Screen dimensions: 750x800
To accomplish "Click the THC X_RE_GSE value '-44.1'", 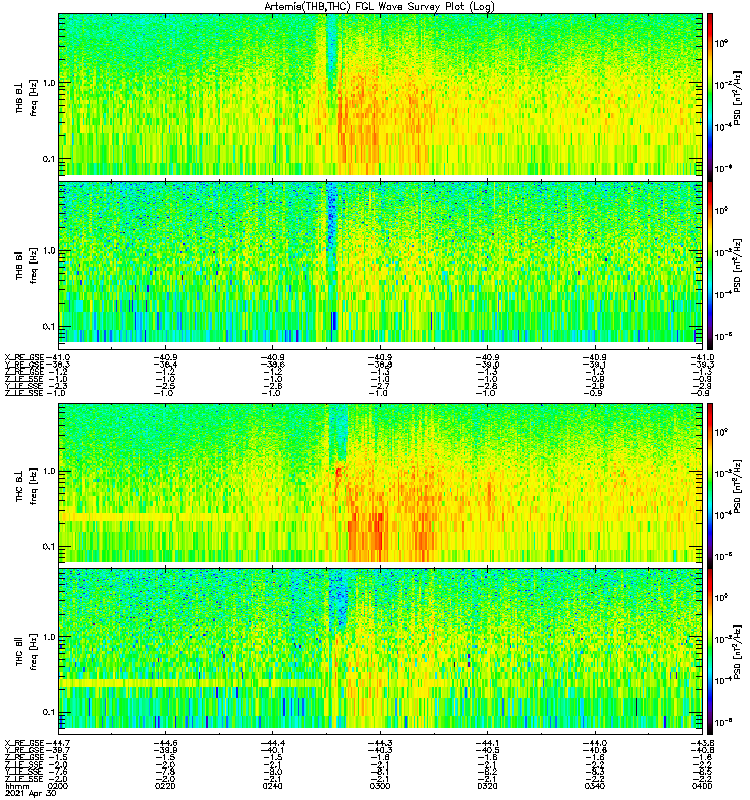I will [x=487, y=743].
